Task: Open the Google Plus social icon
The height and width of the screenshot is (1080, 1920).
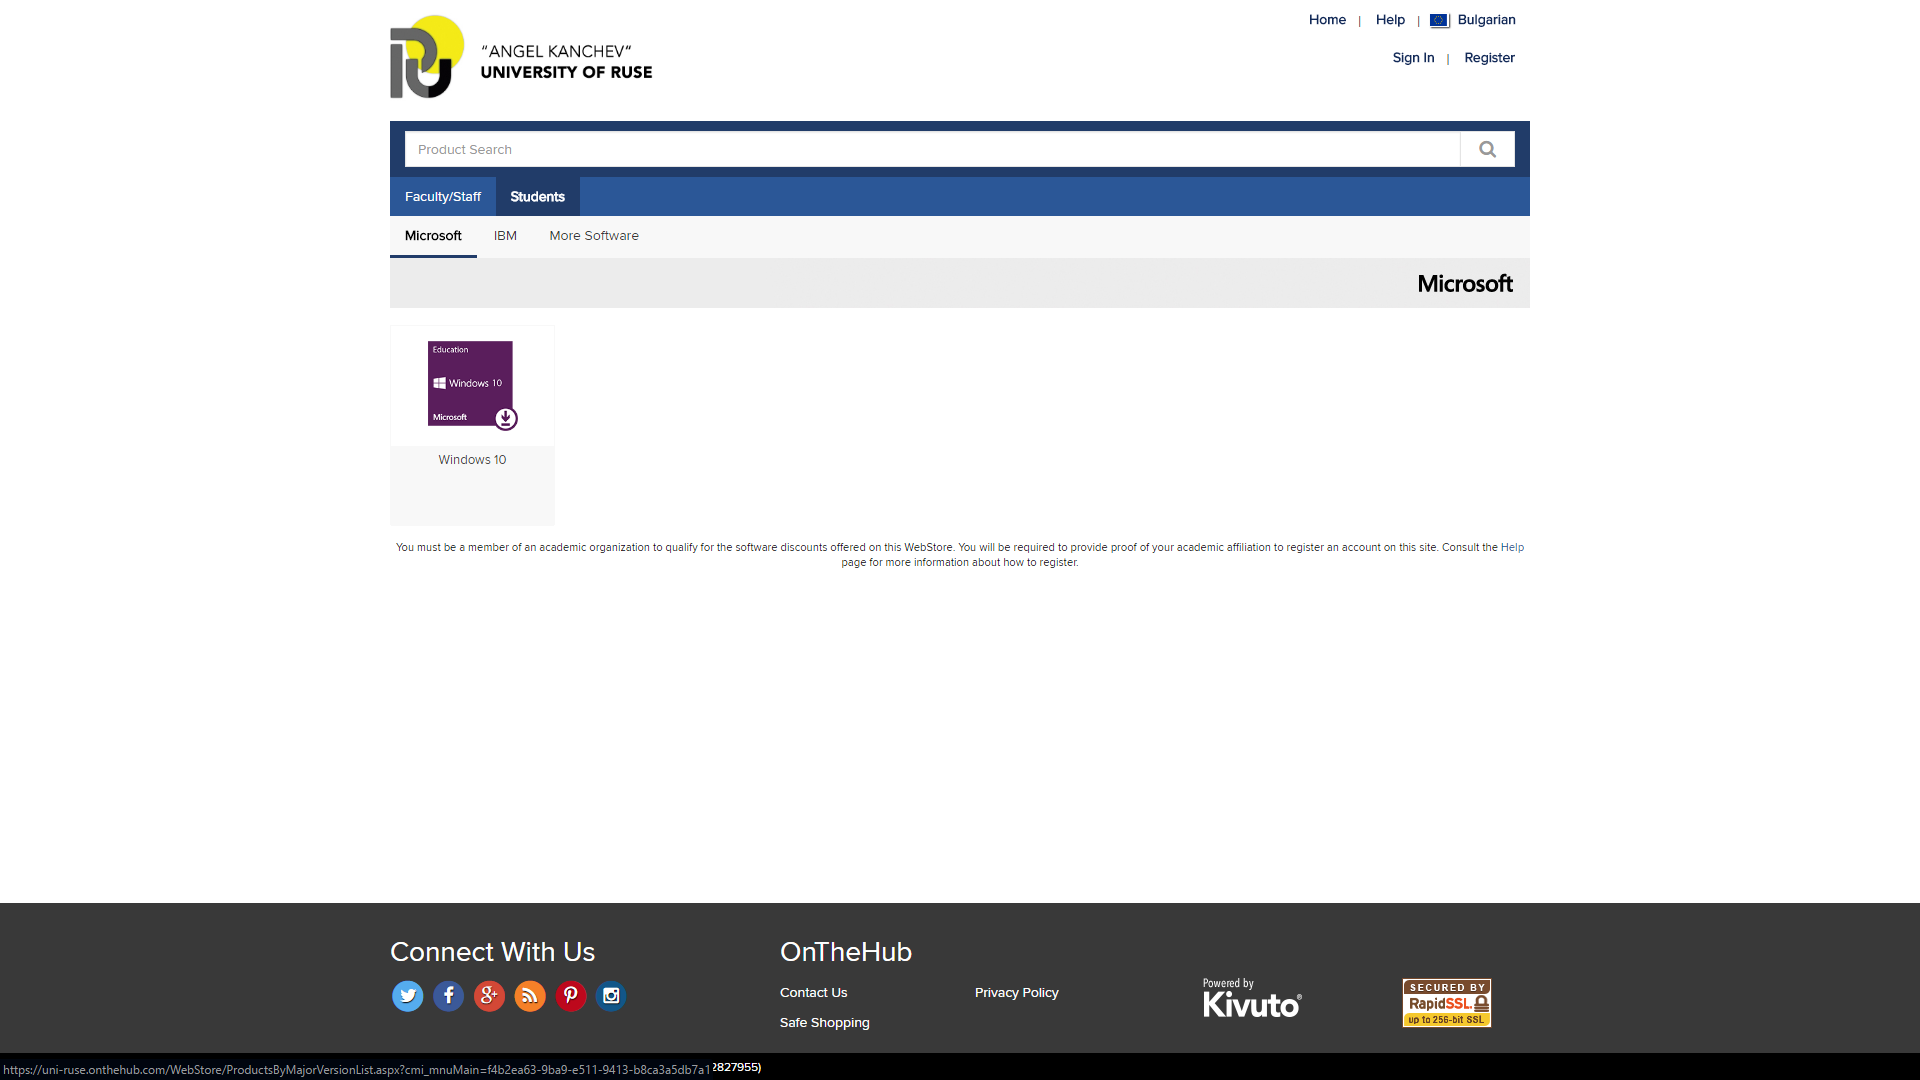Action: pos(489,996)
